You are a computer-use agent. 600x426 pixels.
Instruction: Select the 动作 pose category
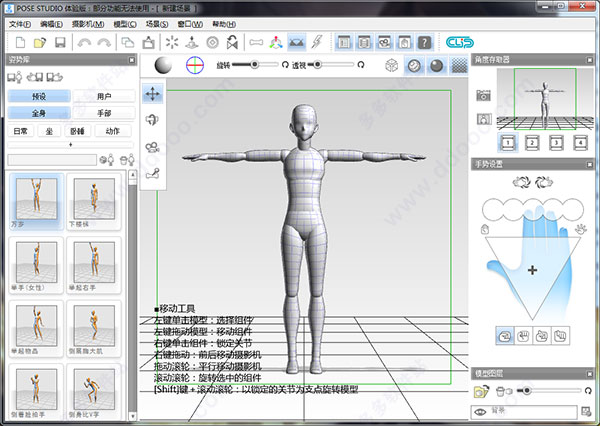pyautogui.click(x=112, y=131)
